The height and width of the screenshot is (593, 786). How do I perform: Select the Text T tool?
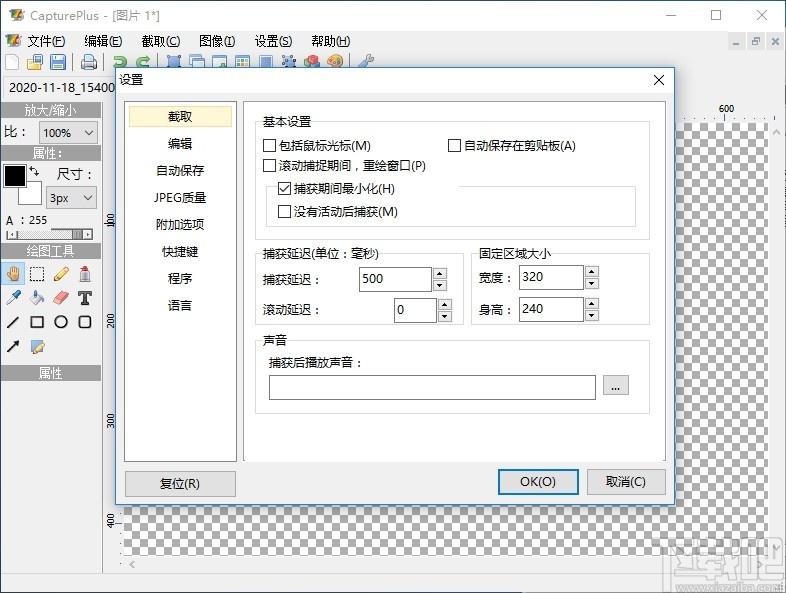coord(85,298)
